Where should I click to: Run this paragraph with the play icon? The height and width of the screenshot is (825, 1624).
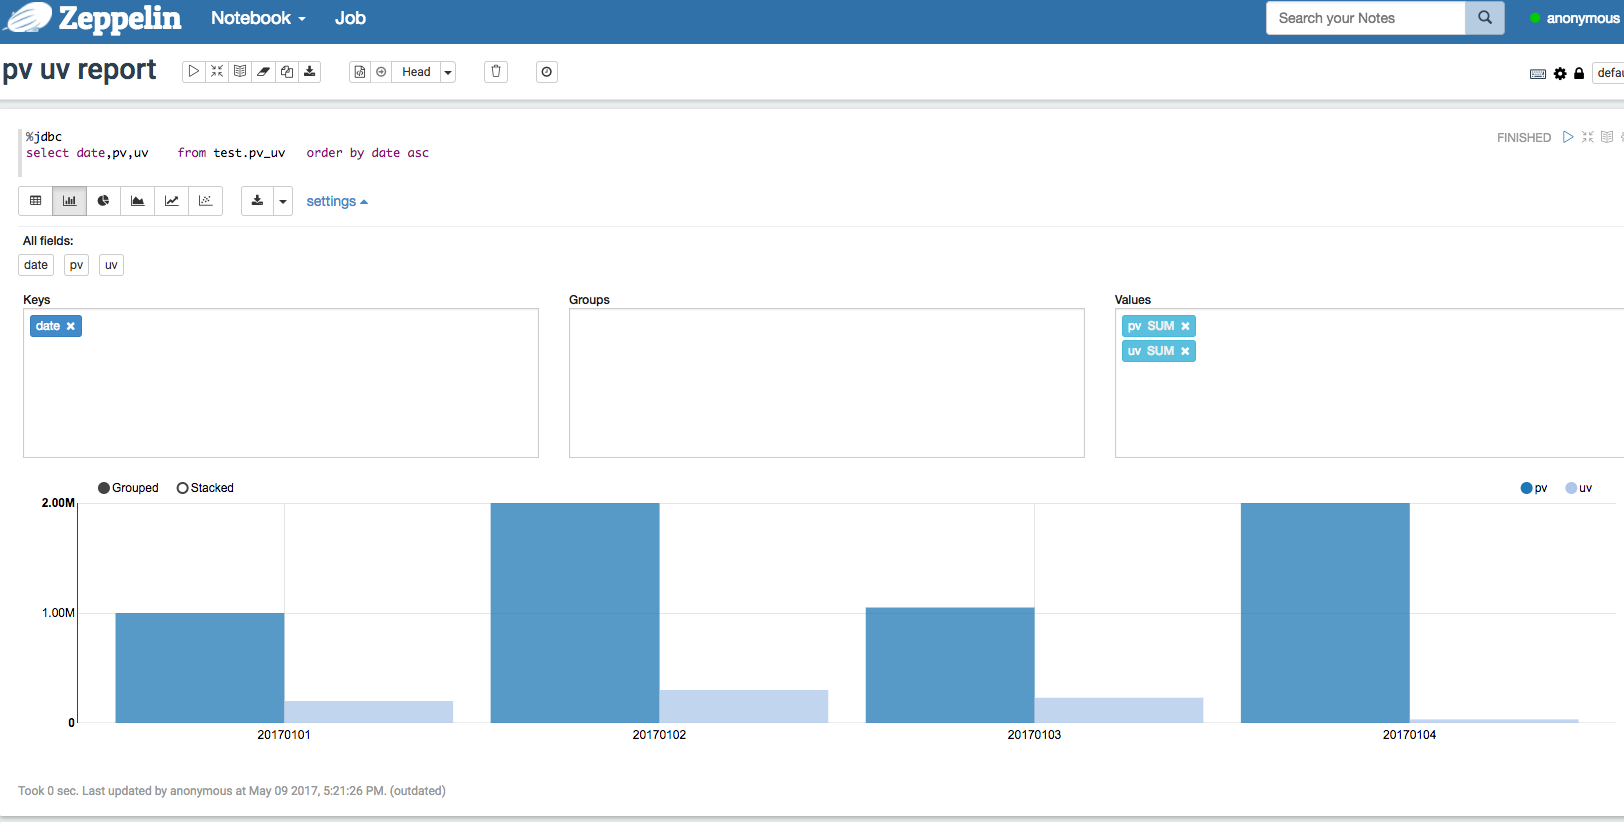pos(1568,137)
